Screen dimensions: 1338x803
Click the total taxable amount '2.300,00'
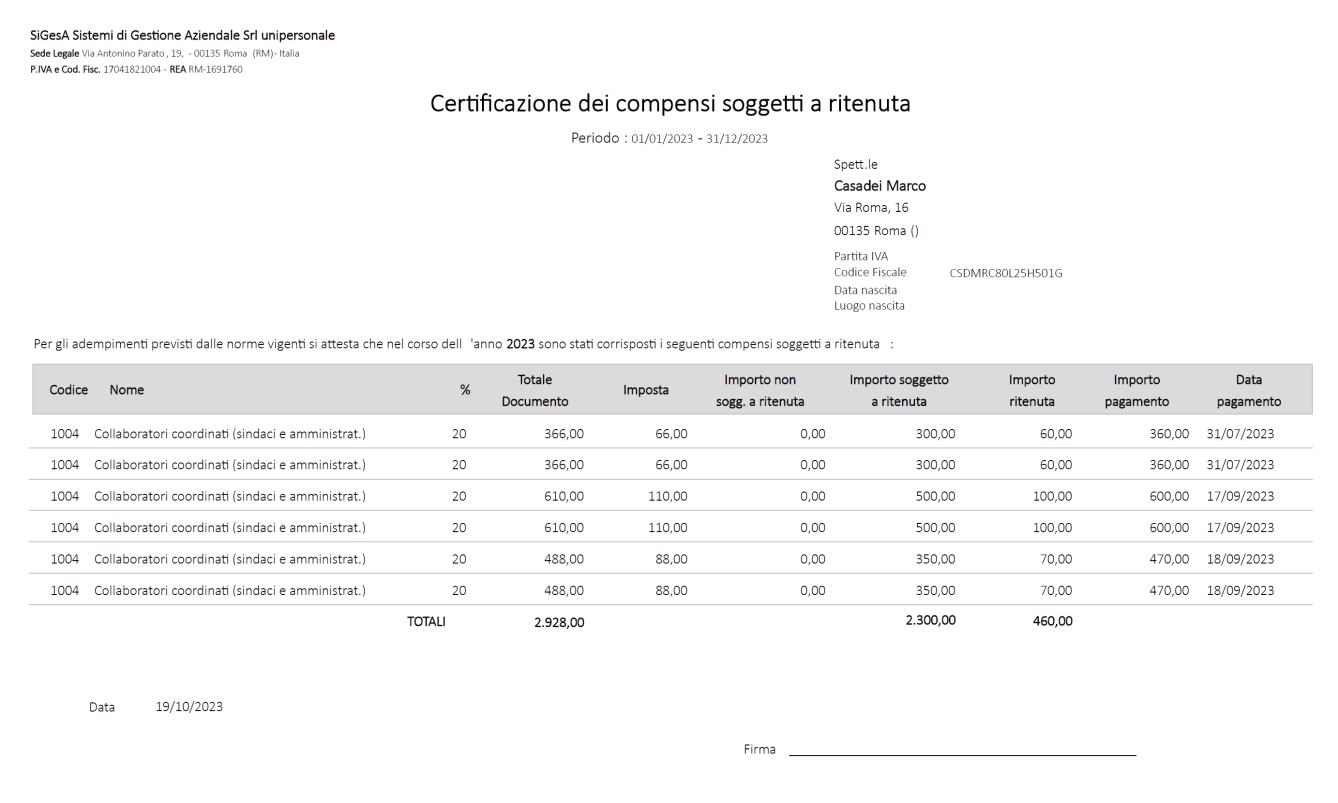coord(930,621)
